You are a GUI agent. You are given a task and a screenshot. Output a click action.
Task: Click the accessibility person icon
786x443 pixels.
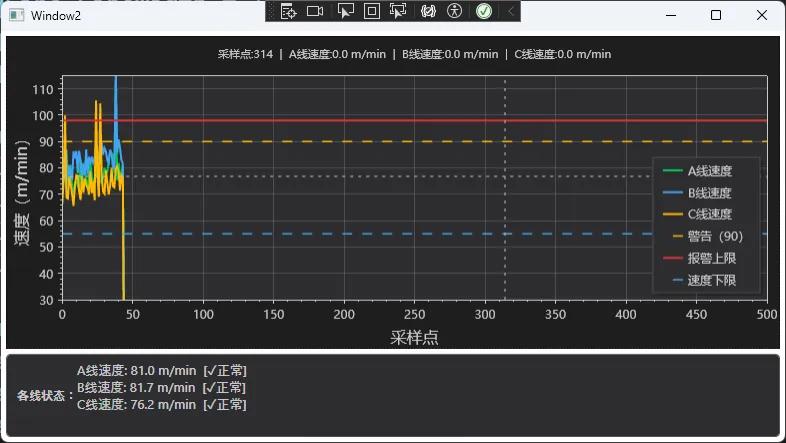tap(455, 11)
